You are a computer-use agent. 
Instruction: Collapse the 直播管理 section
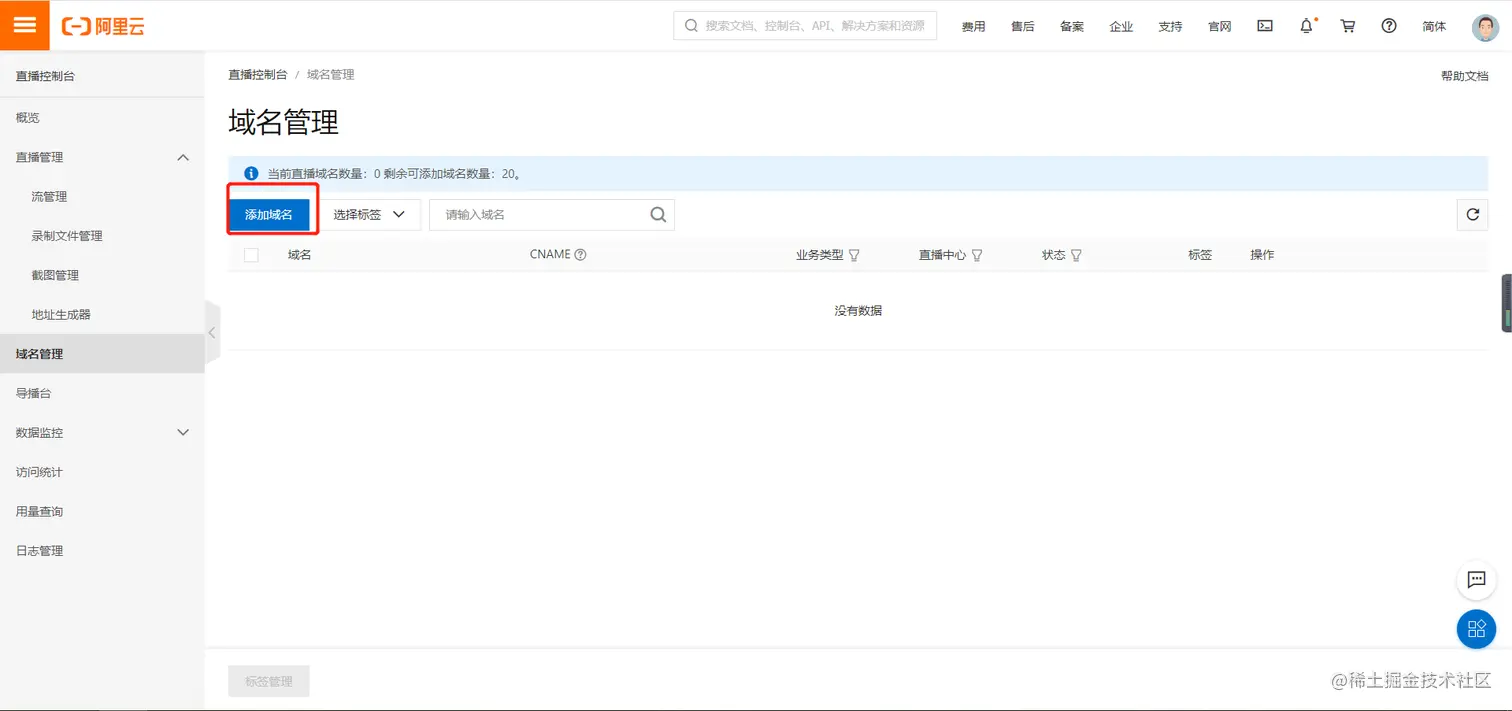(x=183, y=157)
